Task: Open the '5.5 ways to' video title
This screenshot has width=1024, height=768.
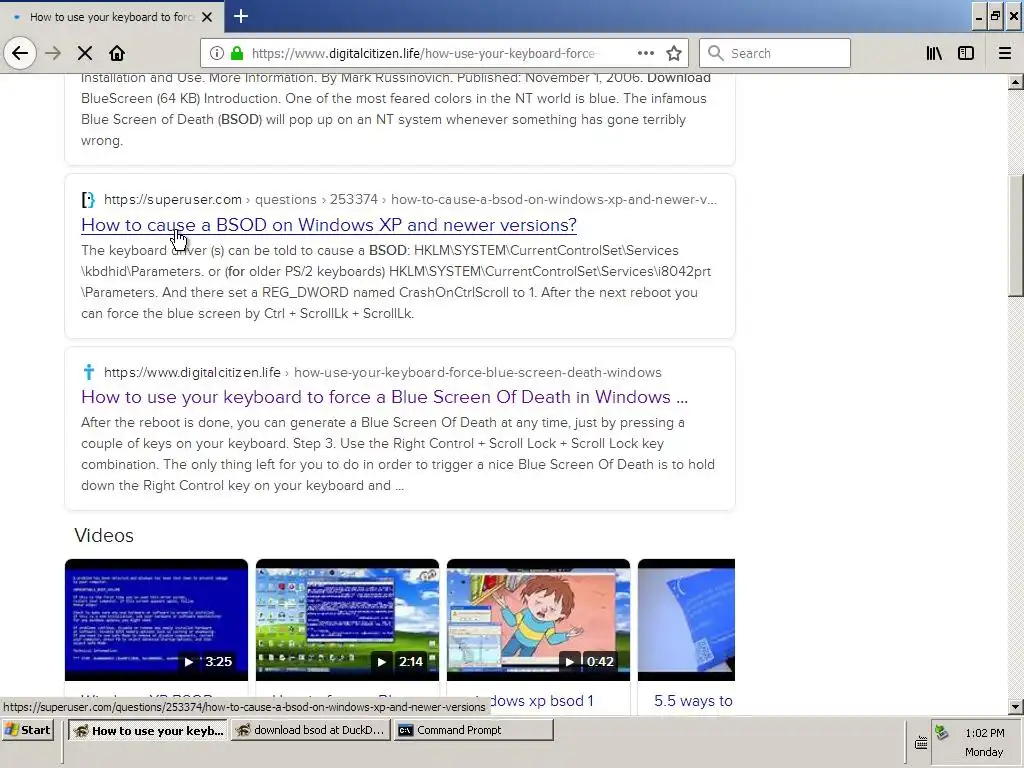Action: click(693, 701)
